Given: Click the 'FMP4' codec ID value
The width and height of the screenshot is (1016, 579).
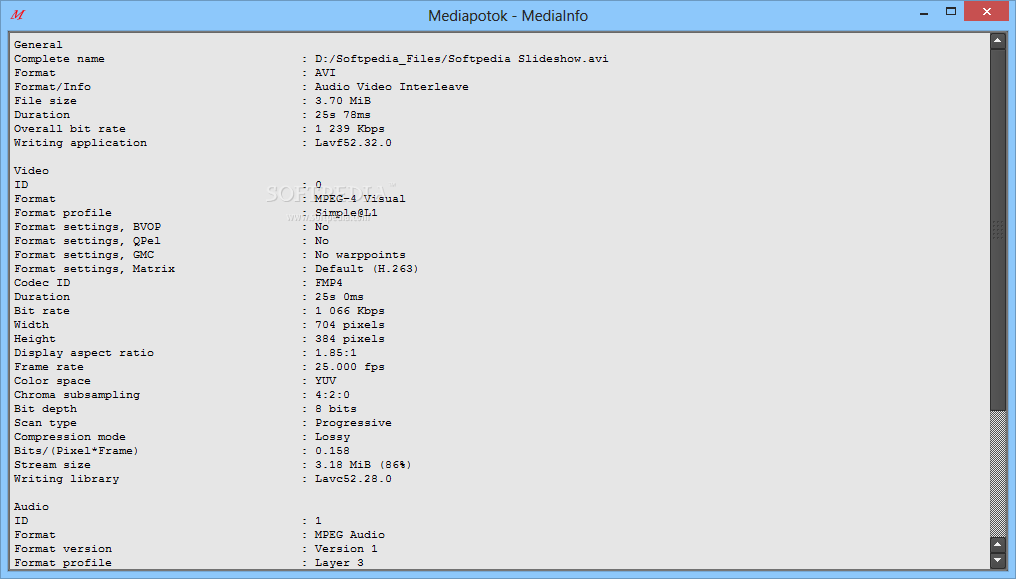Looking at the screenshot, I should 329,282.
